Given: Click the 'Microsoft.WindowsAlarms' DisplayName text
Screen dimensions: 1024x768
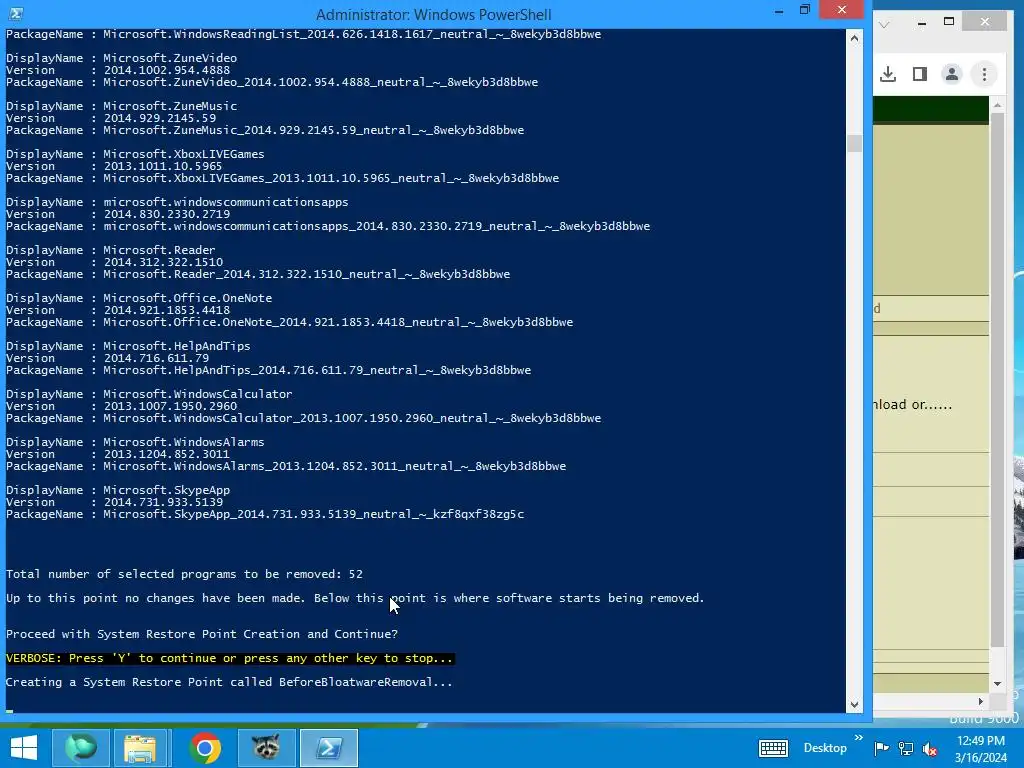Looking at the screenshot, I should [184, 442].
